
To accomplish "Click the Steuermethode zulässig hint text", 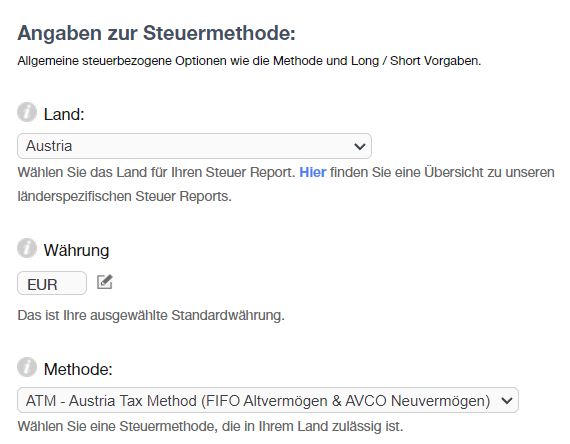I will [x=210, y=426].
